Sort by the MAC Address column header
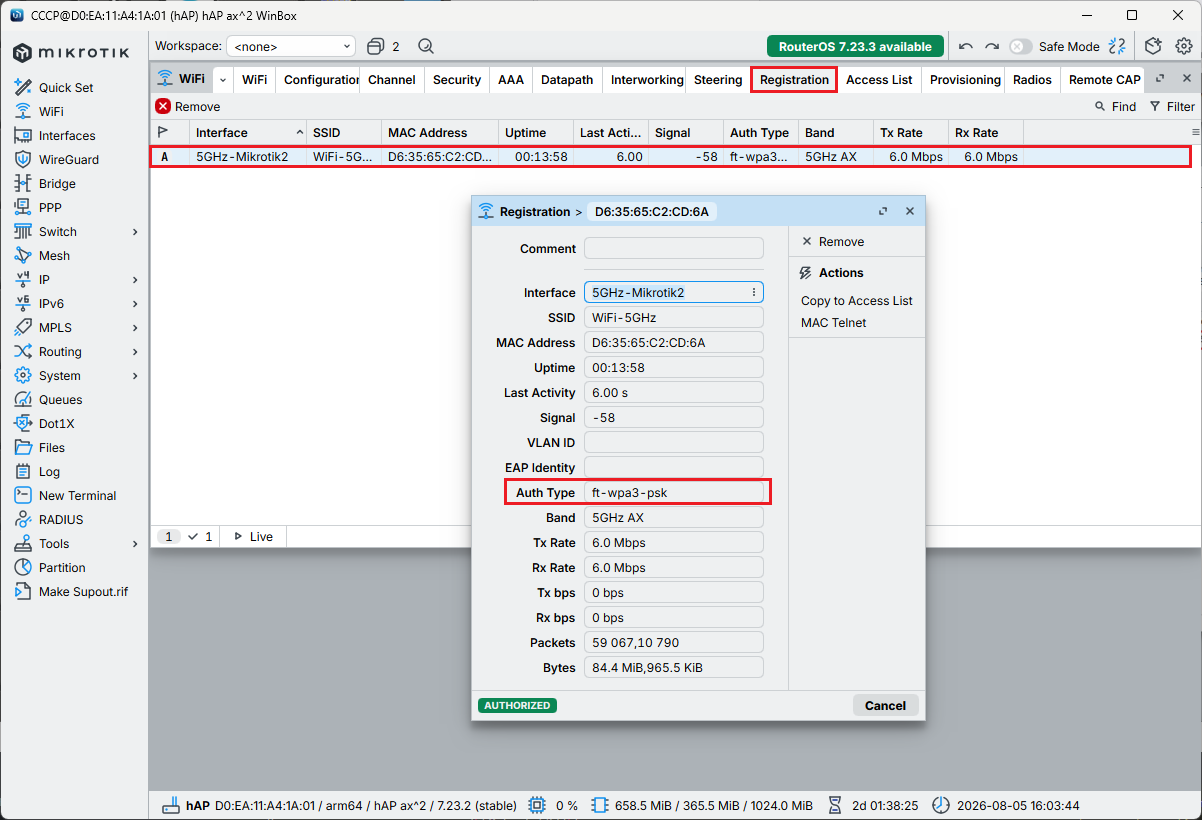This screenshot has height=820, width=1202. (x=440, y=133)
